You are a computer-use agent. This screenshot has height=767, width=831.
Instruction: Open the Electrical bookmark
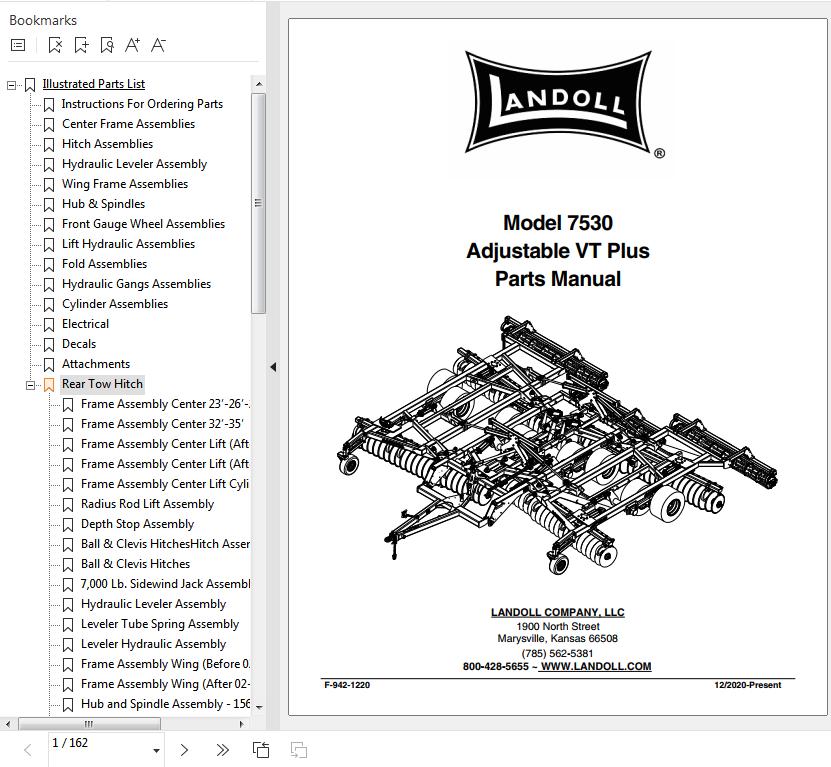[x=85, y=324]
